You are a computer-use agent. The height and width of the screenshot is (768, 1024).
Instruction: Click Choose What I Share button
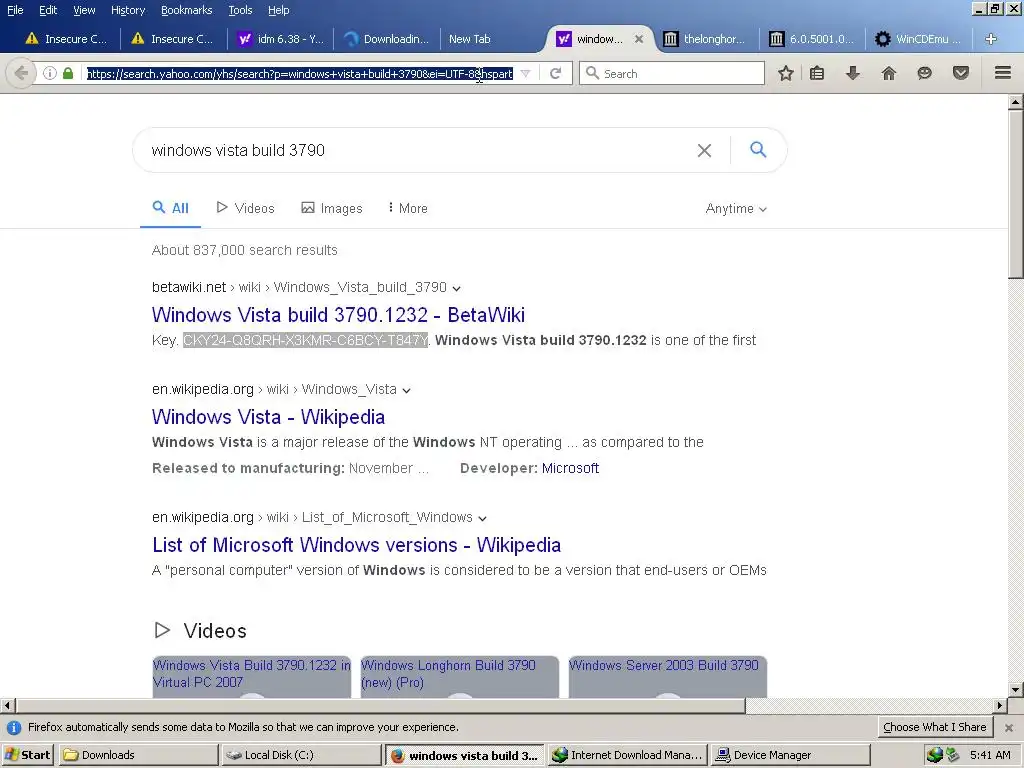(x=935, y=727)
